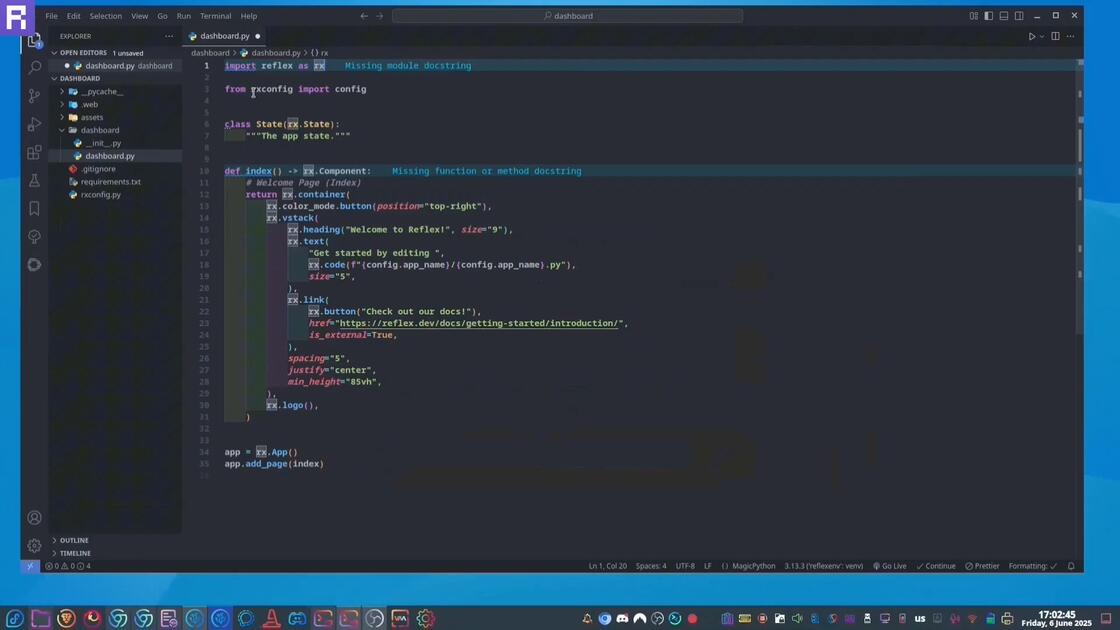1120x630 pixels.
Task: Open .gitignore in the explorer
Action: (98, 169)
